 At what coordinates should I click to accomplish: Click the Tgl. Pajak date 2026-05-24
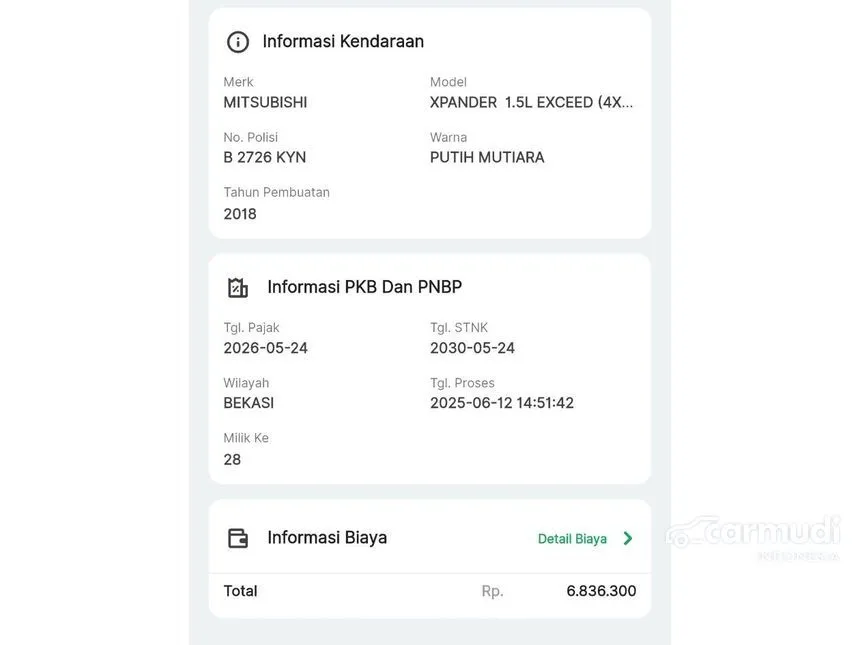click(x=265, y=348)
